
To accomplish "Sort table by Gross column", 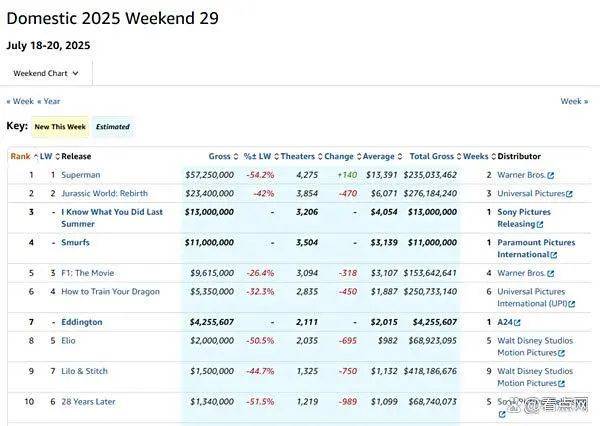I will tap(223, 156).
